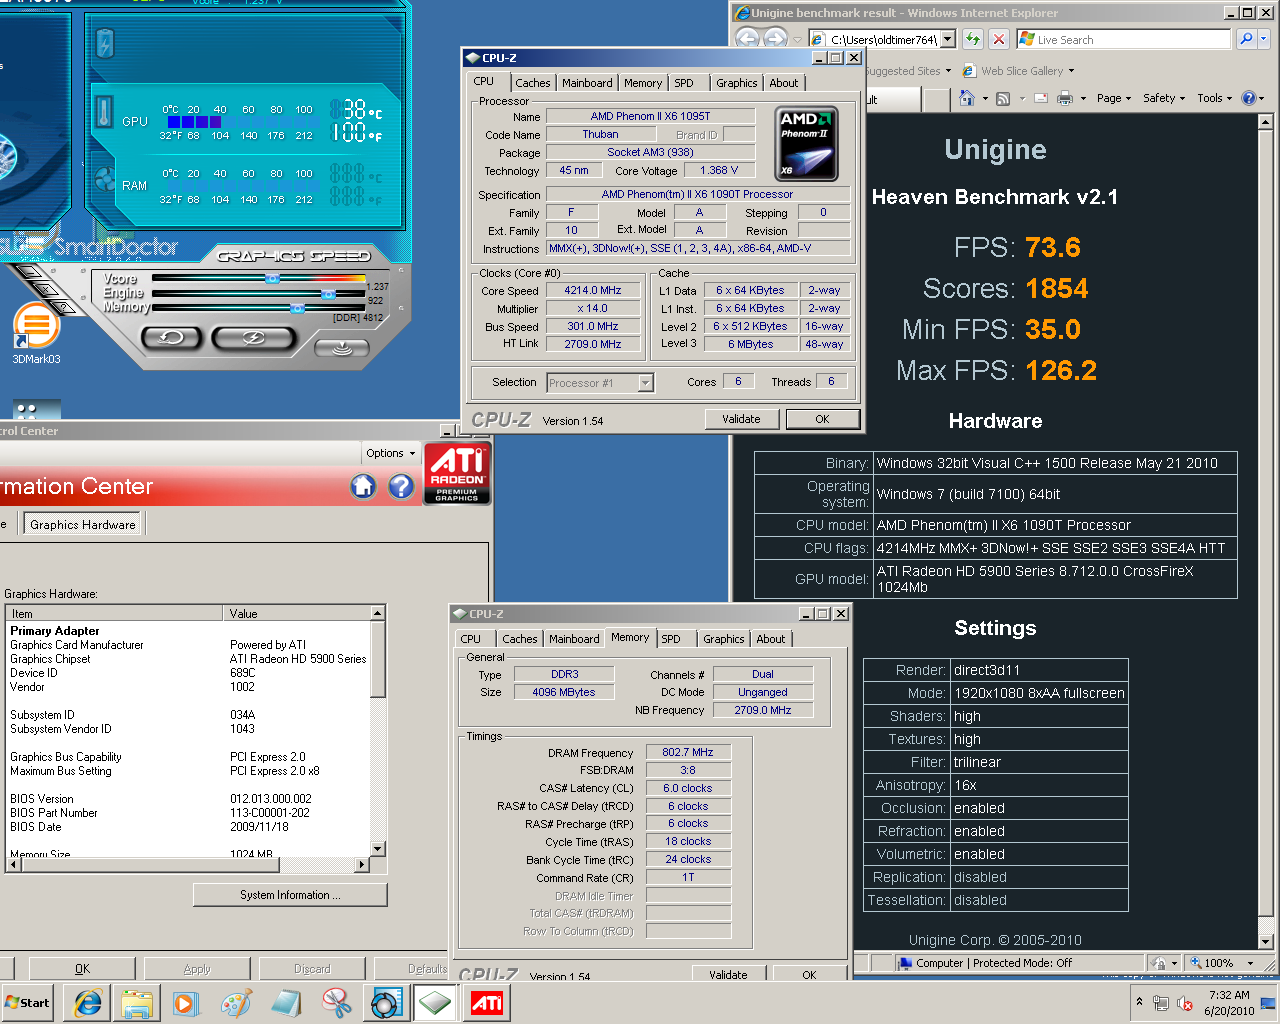
Task: Click the SmartDoctor download settings button
Action: (x=341, y=349)
